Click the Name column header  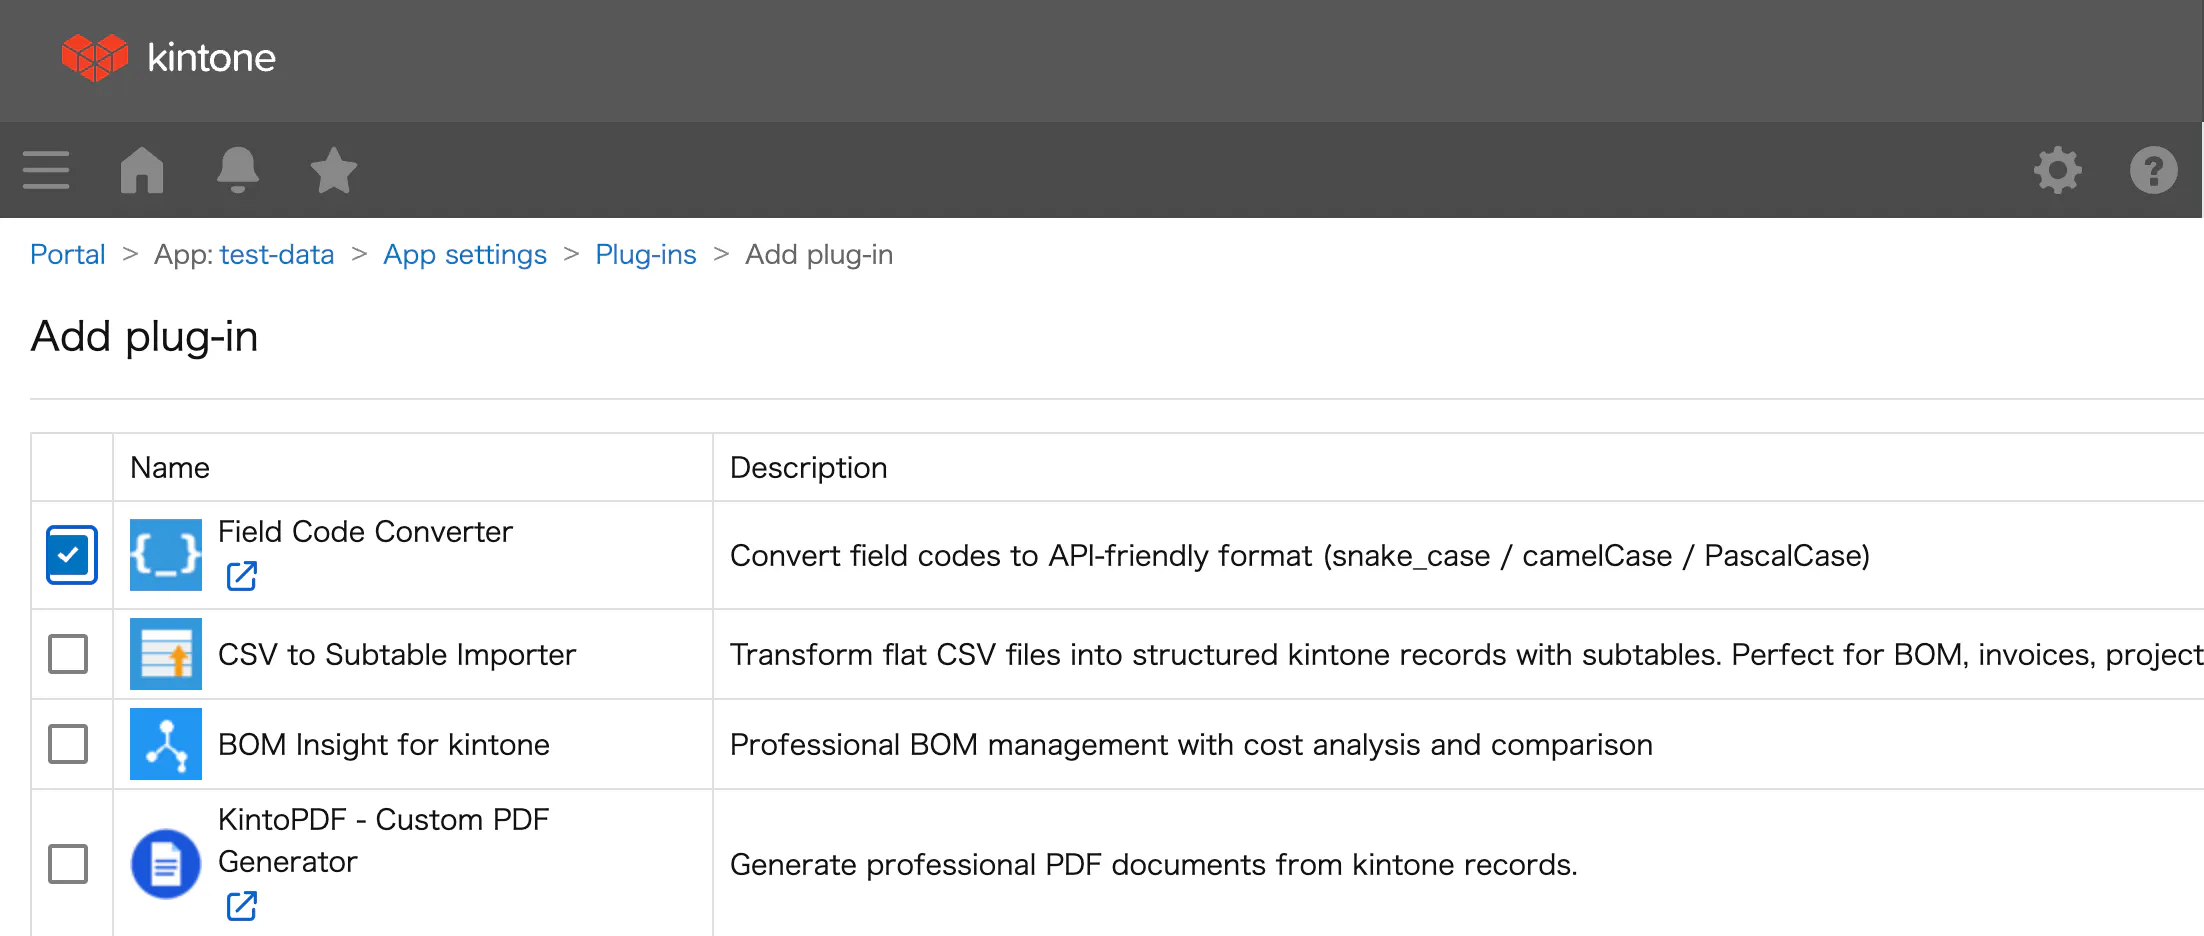pos(170,467)
